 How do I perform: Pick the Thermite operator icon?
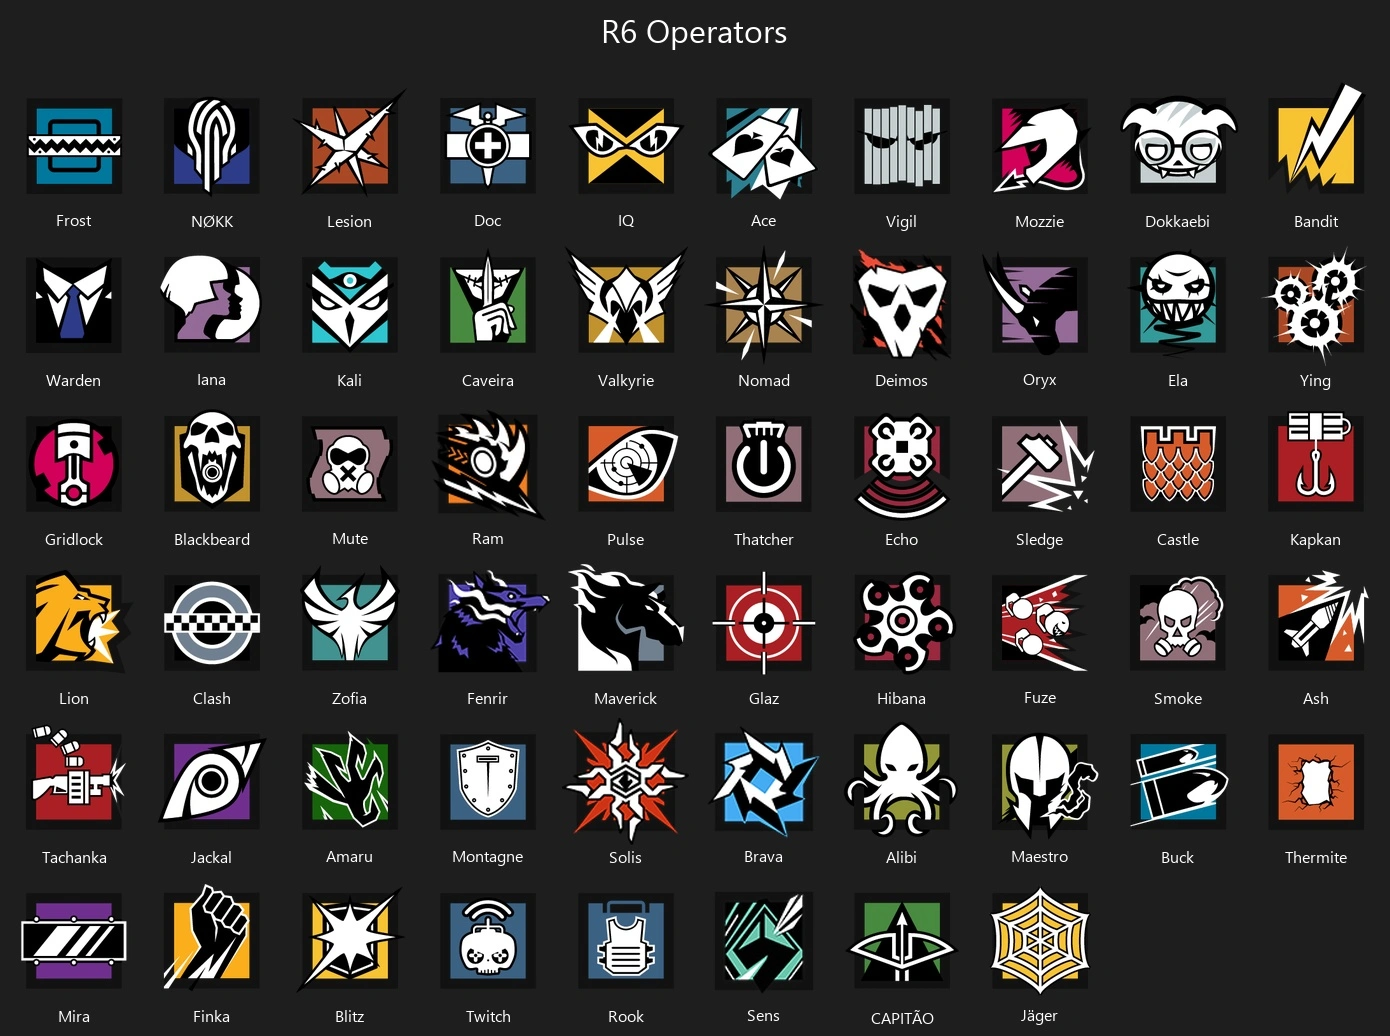point(1316,782)
